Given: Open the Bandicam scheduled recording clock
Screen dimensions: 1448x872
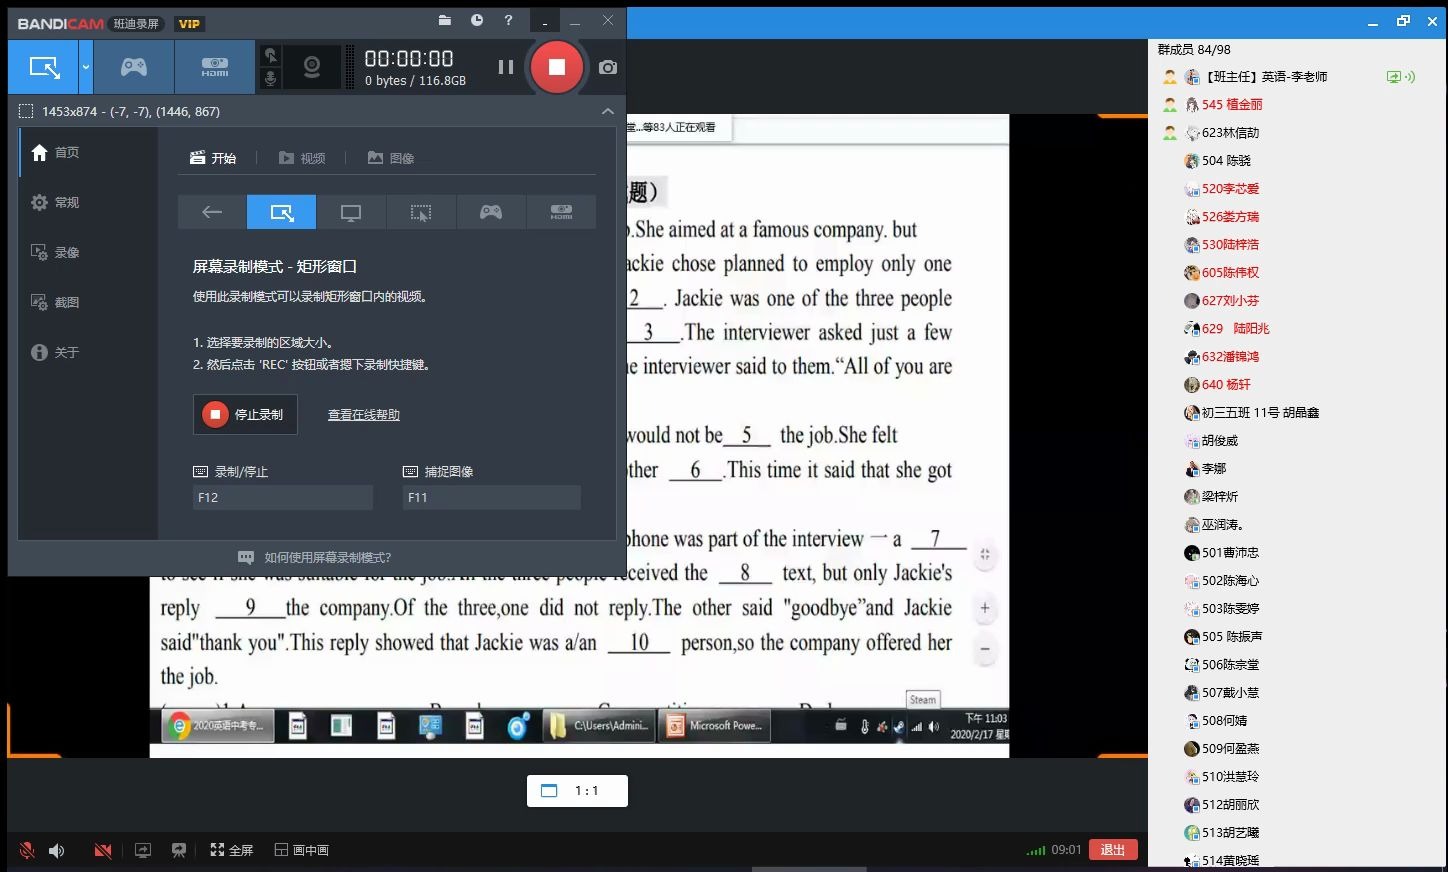Looking at the screenshot, I should [x=477, y=20].
